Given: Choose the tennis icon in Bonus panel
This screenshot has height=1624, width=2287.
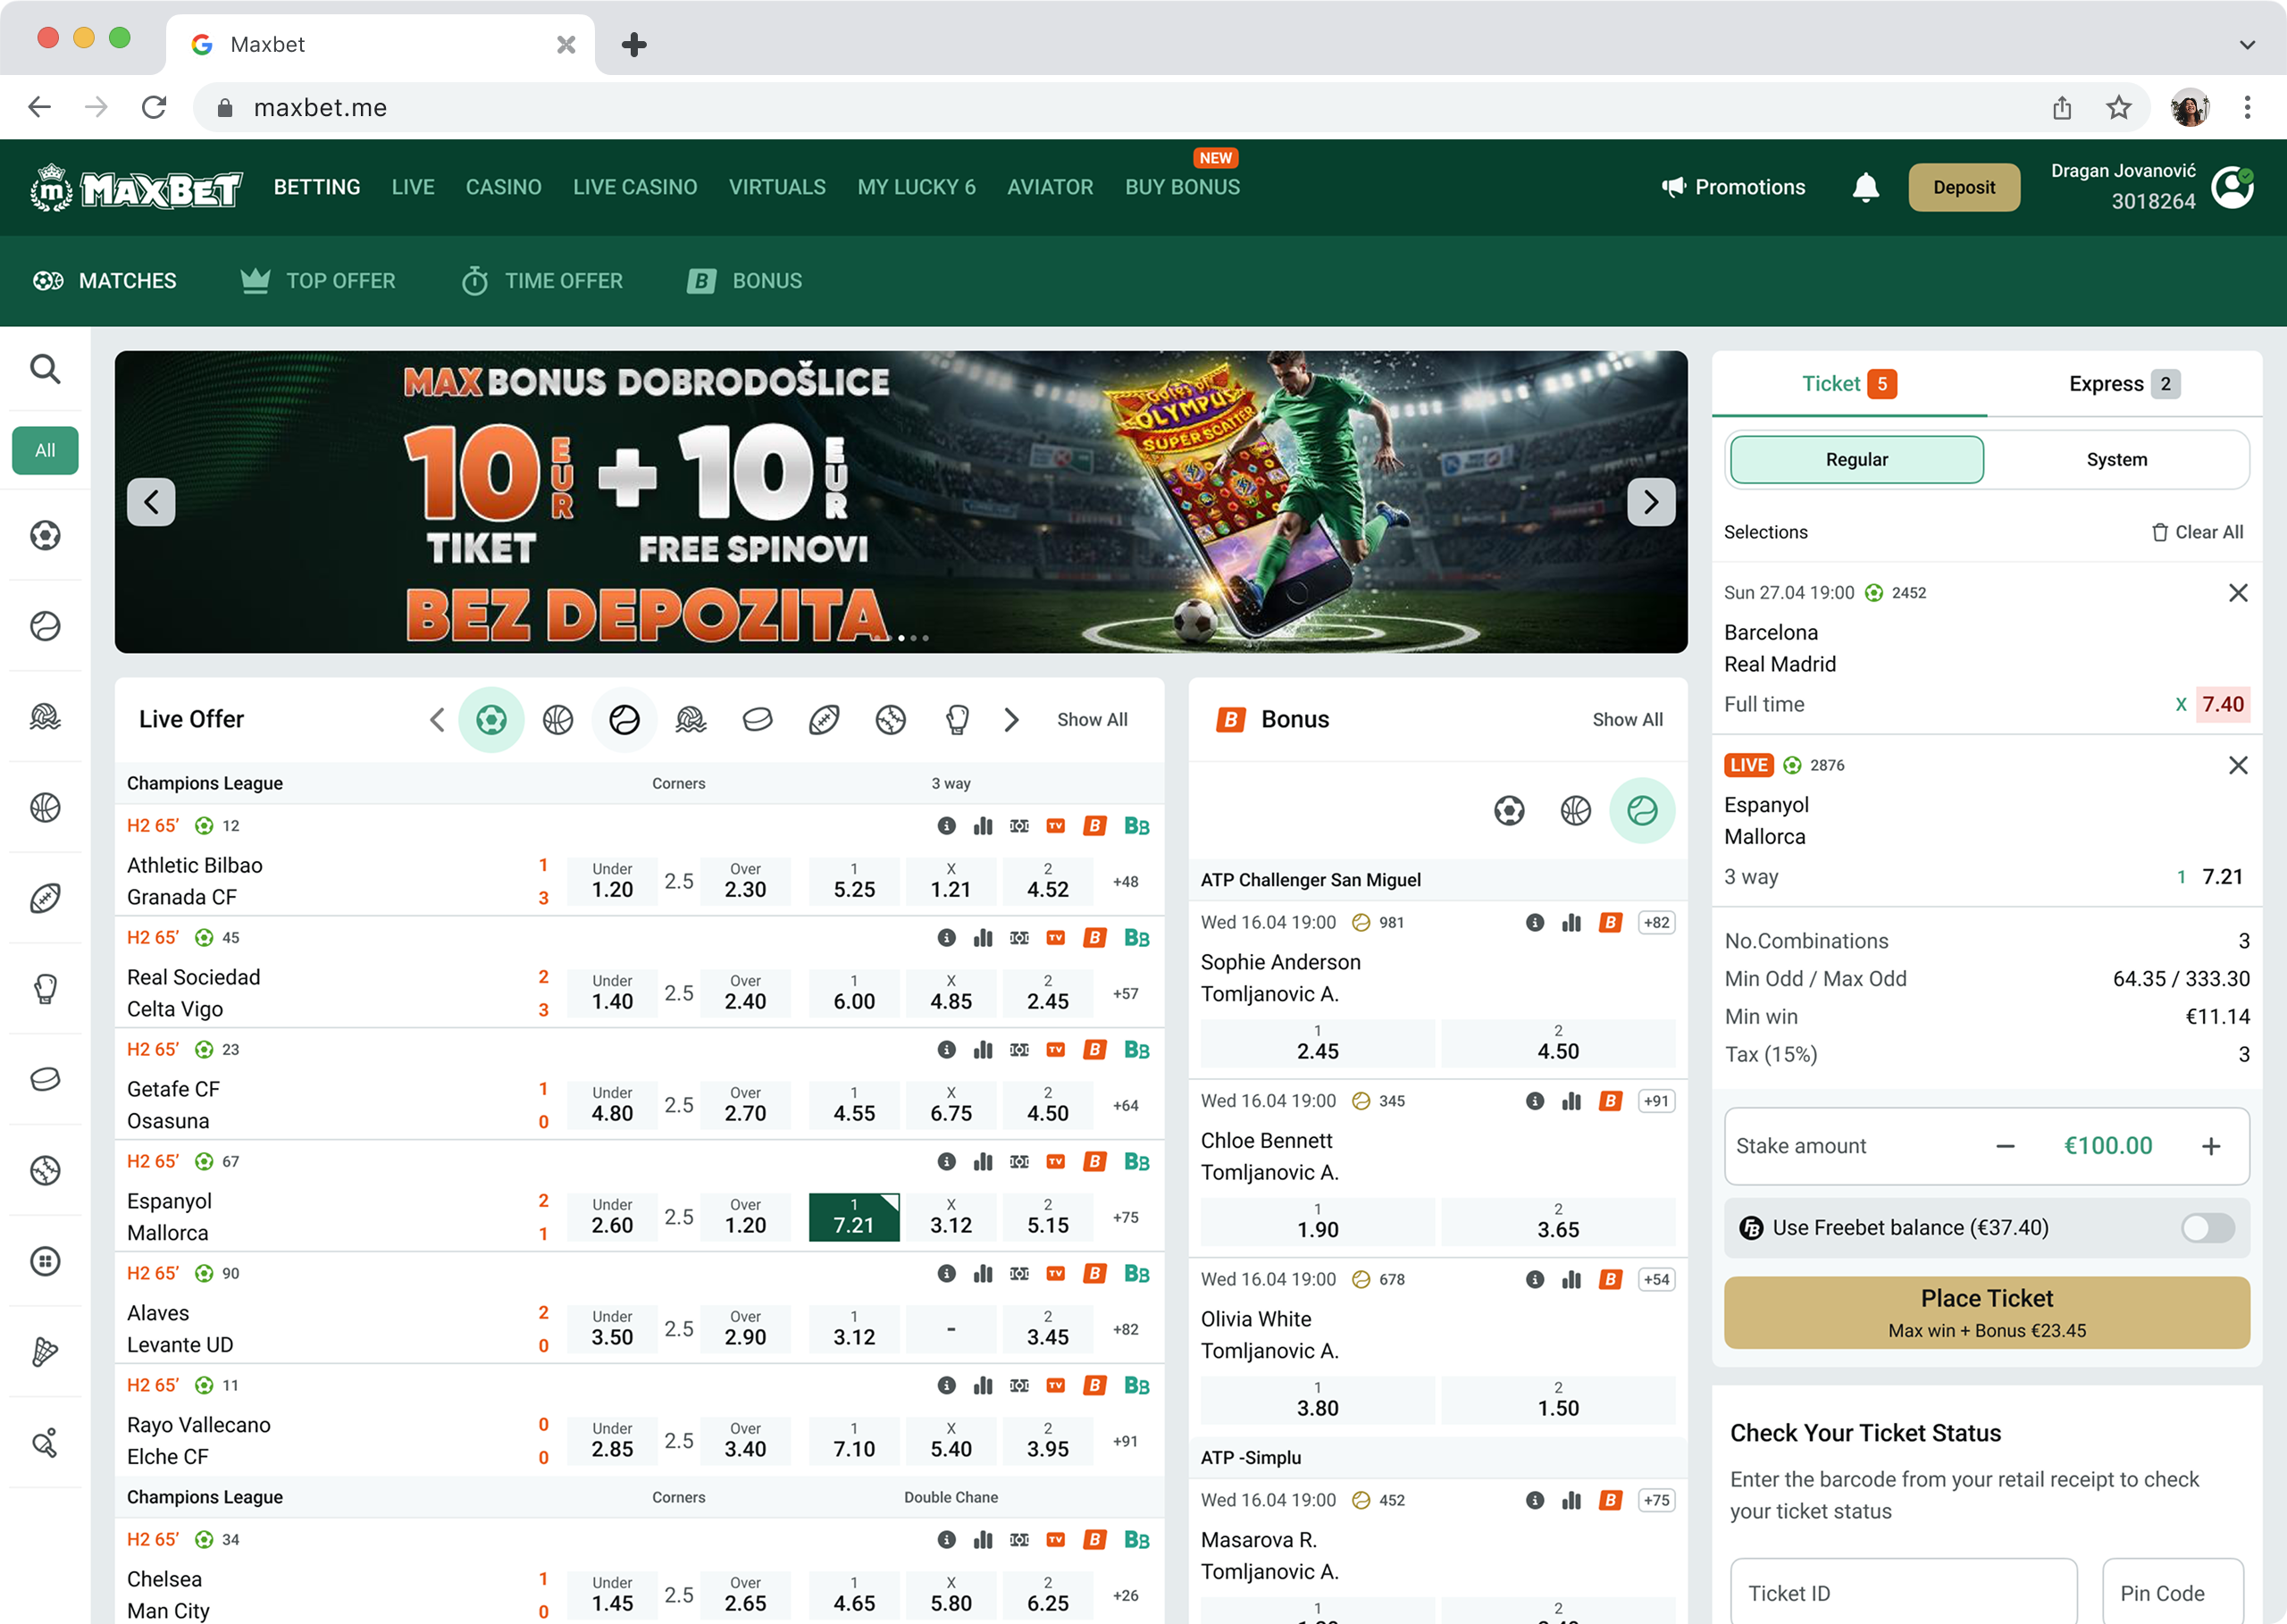Looking at the screenshot, I should [x=1641, y=810].
